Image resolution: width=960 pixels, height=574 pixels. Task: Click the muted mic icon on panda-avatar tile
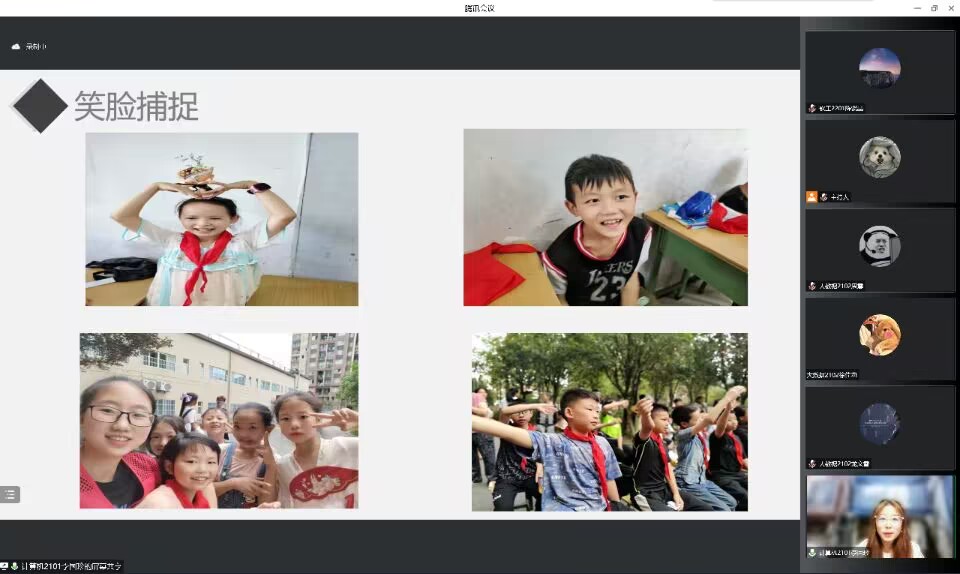[x=812, y=286]
